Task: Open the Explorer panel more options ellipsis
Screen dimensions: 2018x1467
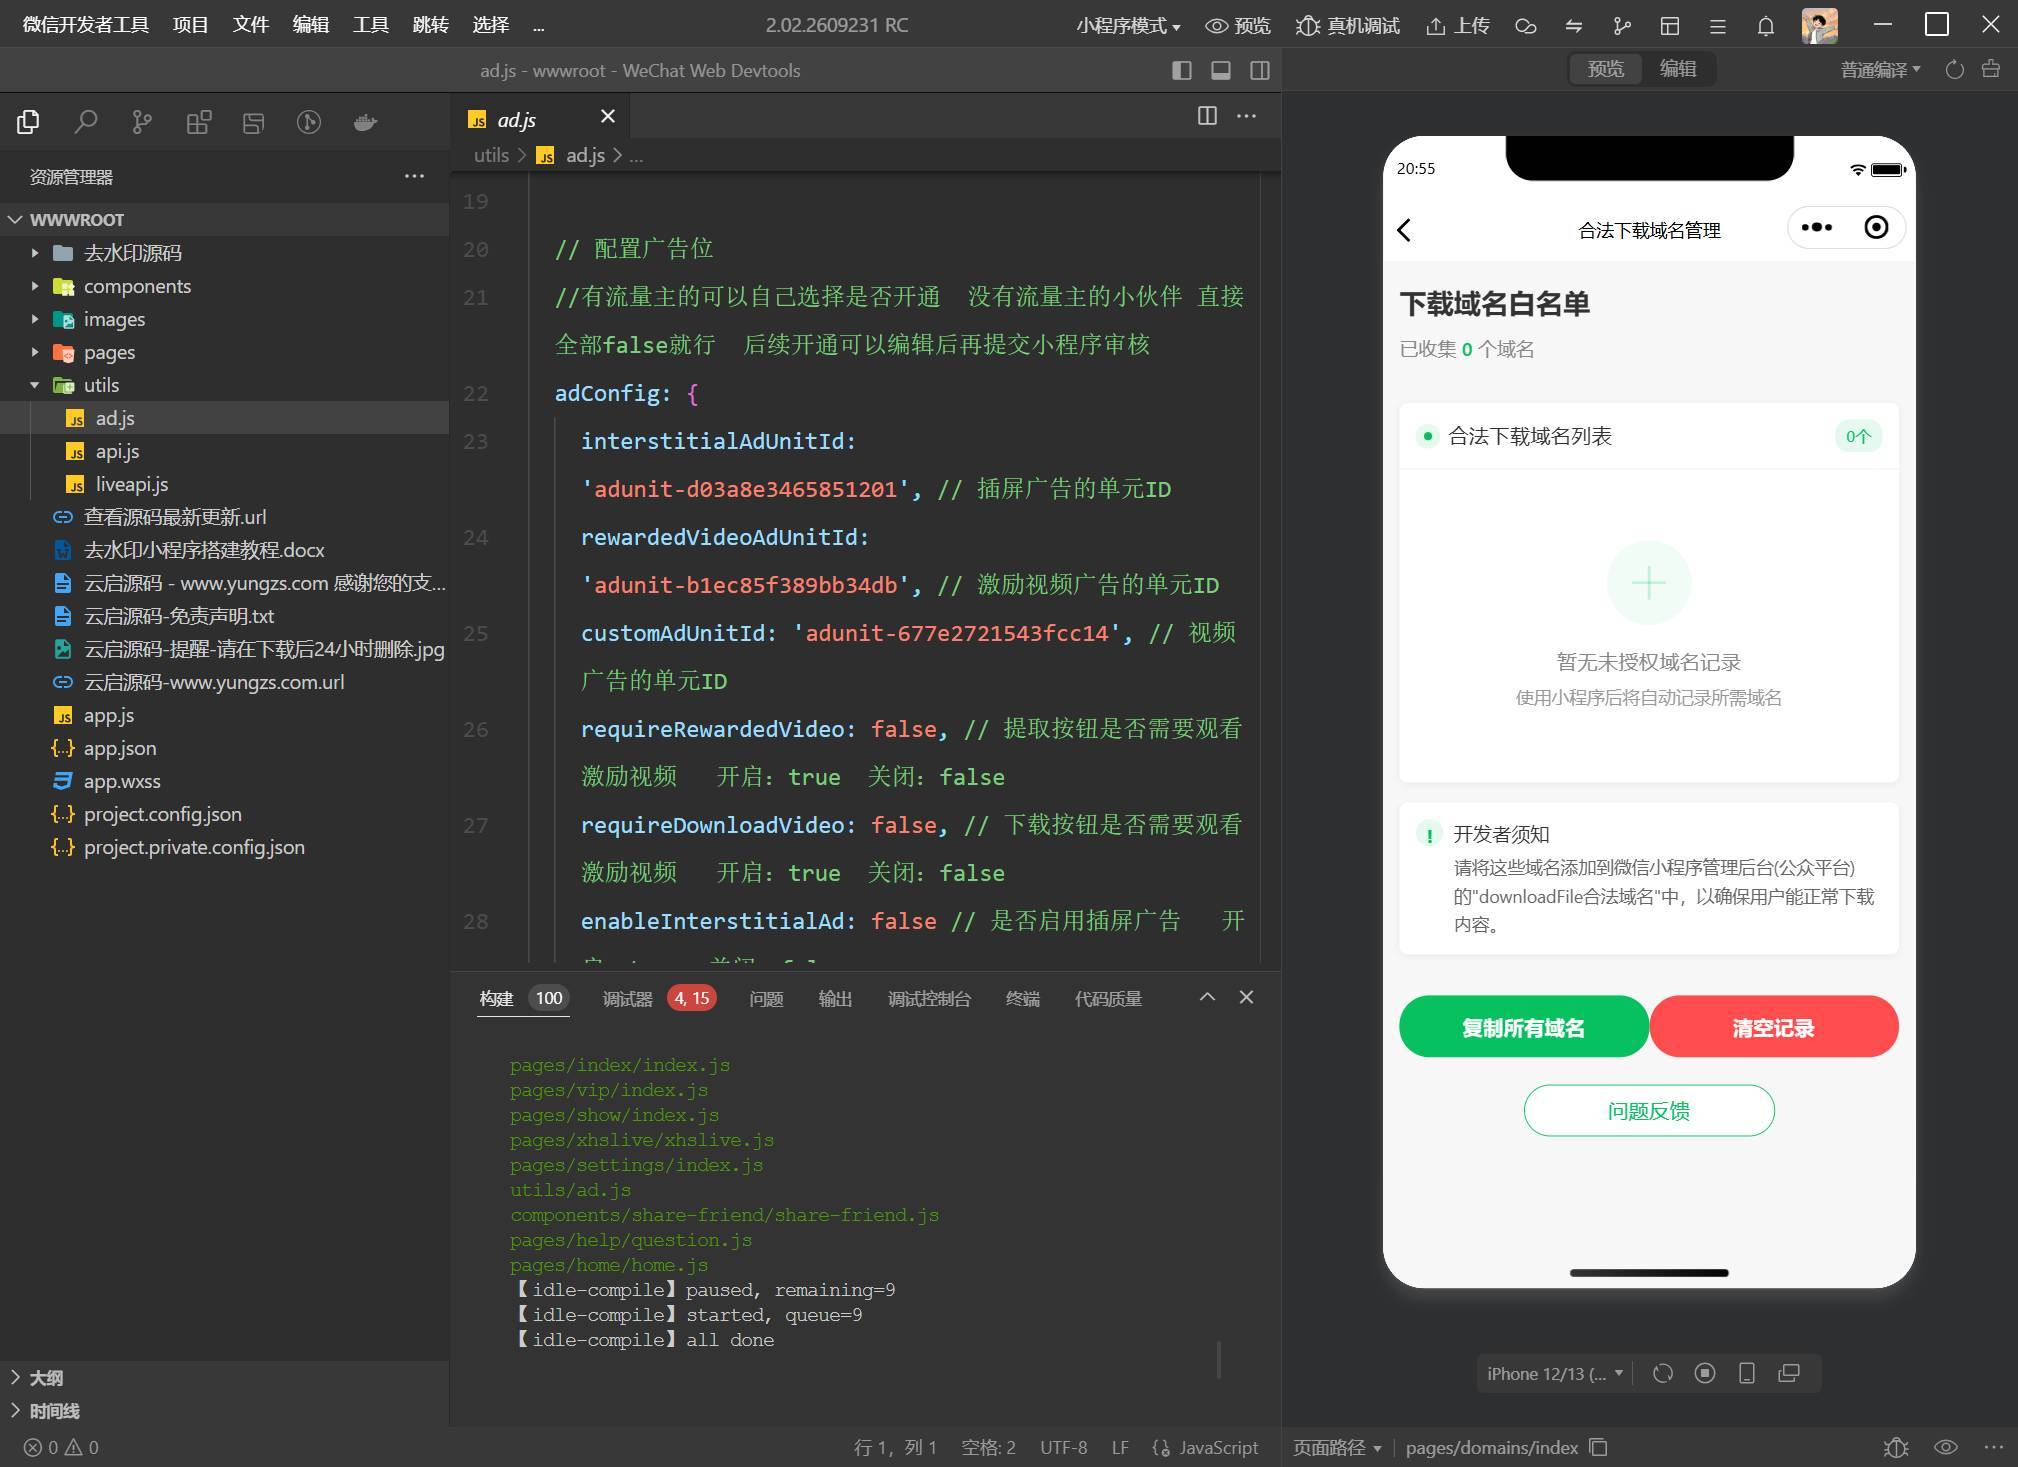Action: pyautogui.click(x=414, y=176)
